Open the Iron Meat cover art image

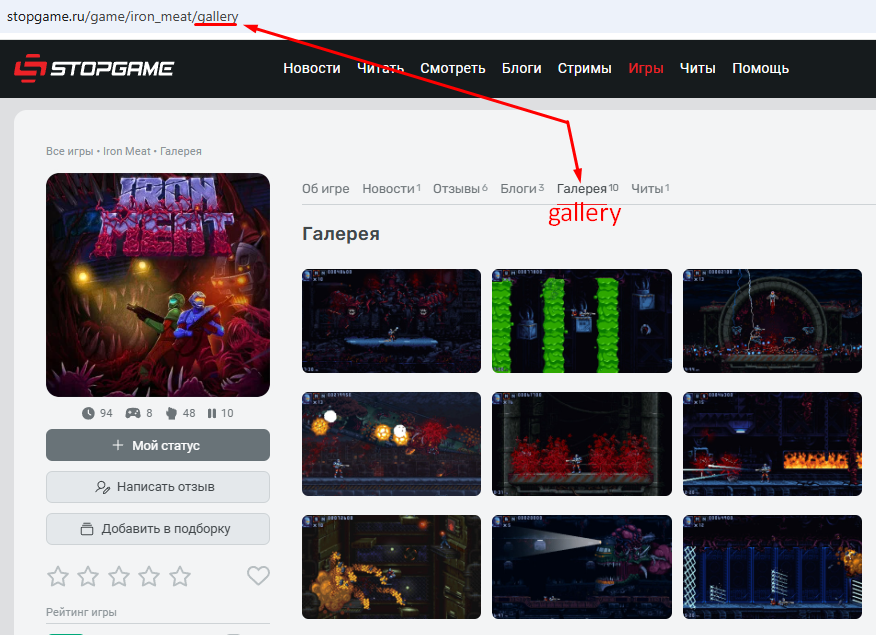158,285
